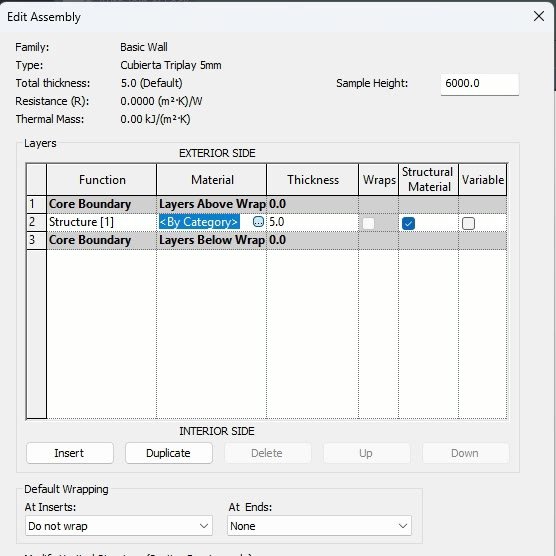Close the Edit Assembly dialog
This screenshot has width=556, height=556.
click(x=539, y=16)
